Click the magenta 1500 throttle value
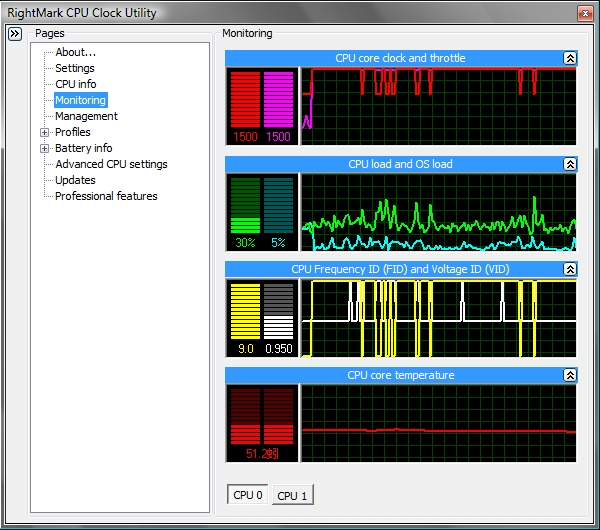Screen dimensions: 600x530 point(278,137)
